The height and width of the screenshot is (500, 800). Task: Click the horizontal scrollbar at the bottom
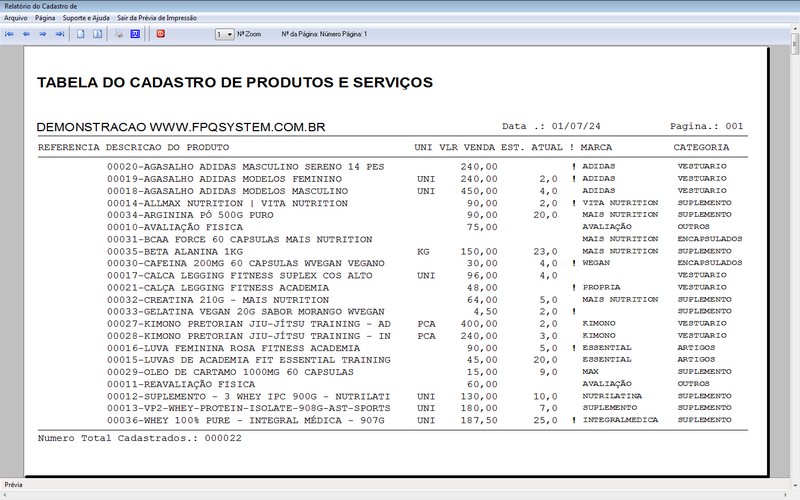tap(395, 495)
